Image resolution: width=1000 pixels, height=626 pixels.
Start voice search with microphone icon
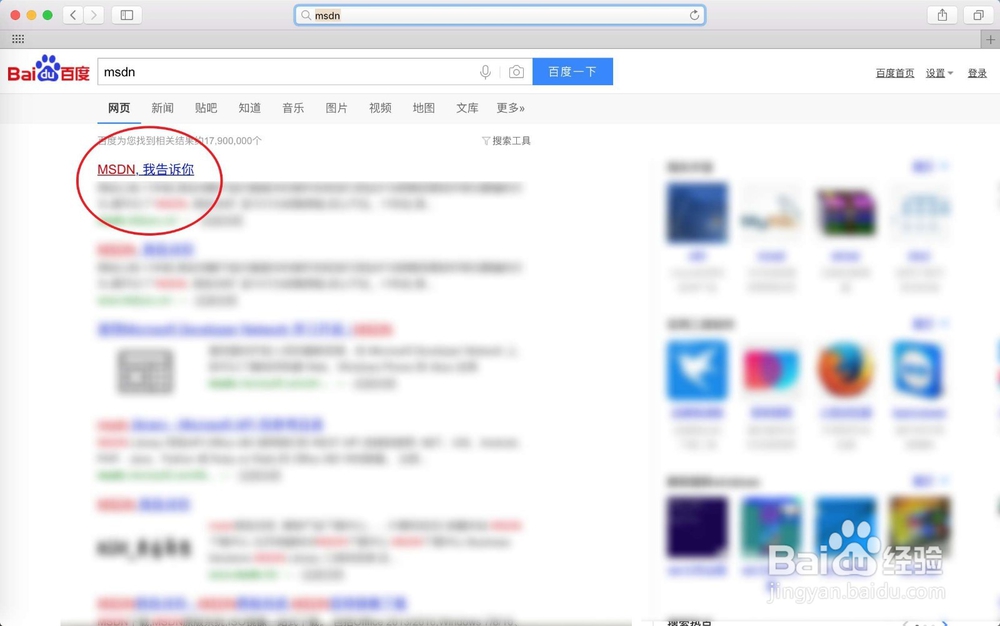tap(485, 72)
